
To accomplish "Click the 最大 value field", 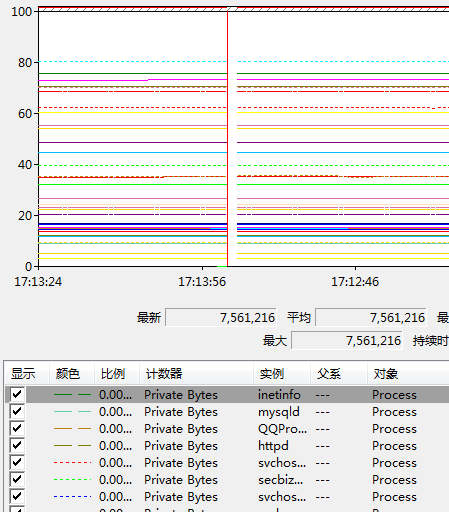I will pos(347,340).
